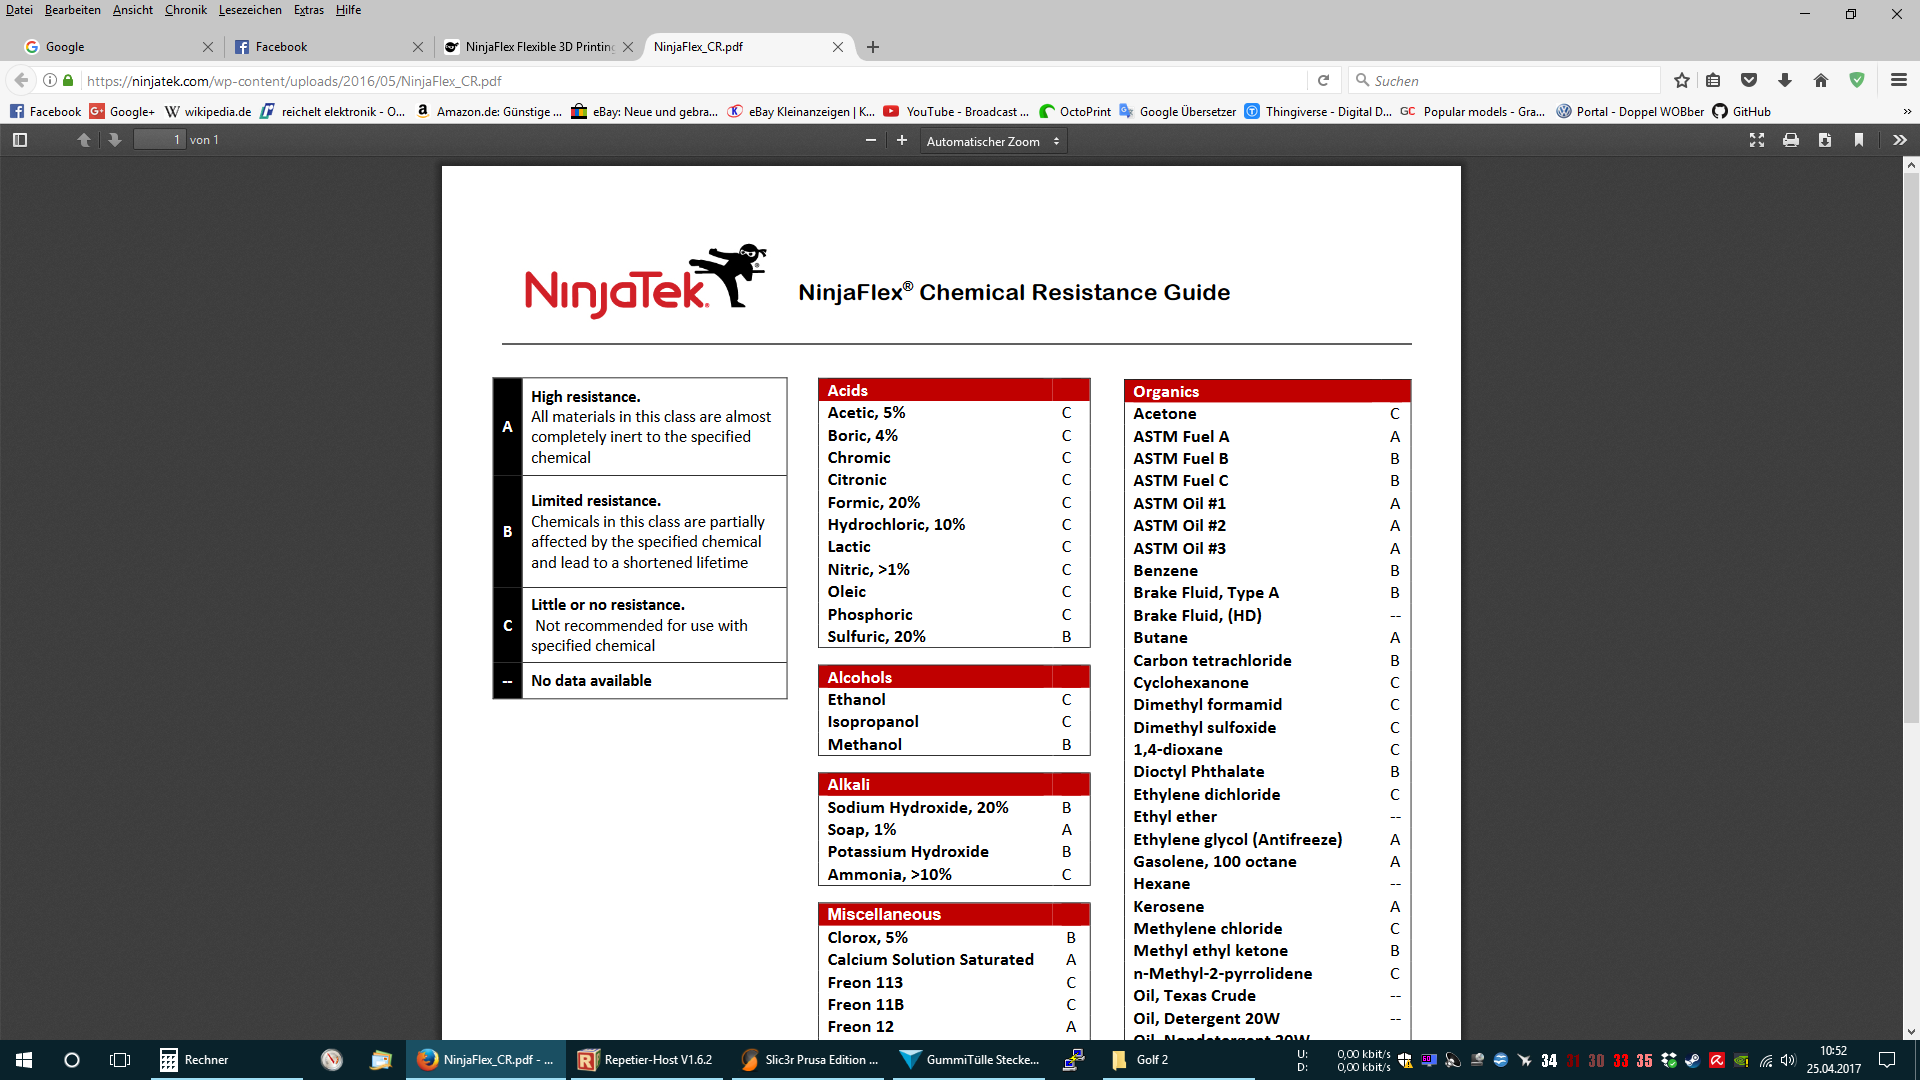Image resolution: width=1920 pixels, height=1080 pixels.
Task: Reload the current page
Action: 1323,80
